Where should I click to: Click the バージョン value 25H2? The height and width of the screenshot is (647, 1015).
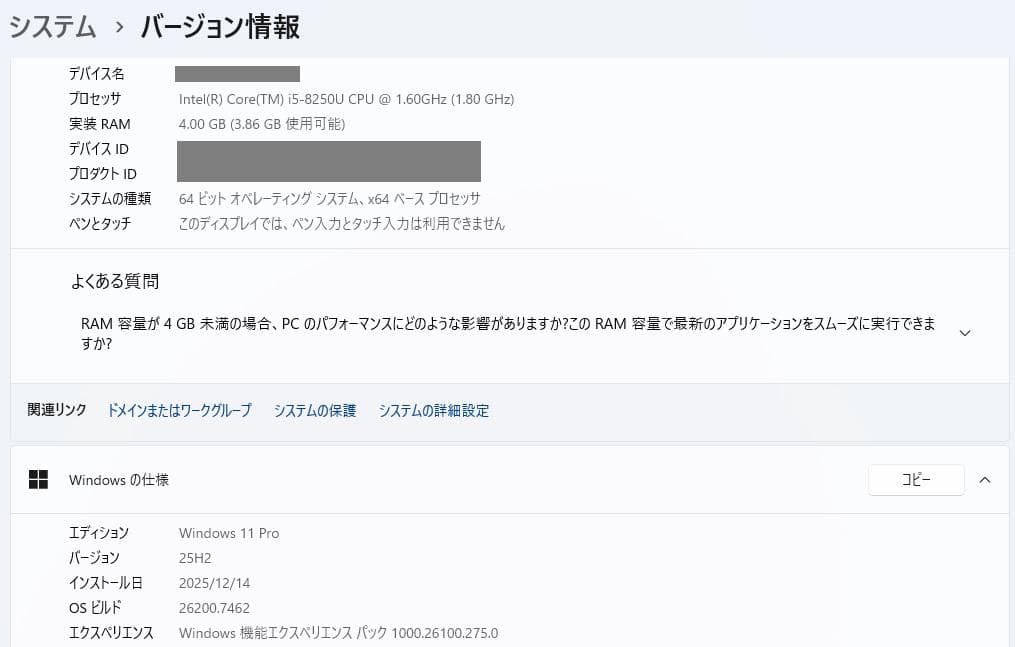coord(194,558)
